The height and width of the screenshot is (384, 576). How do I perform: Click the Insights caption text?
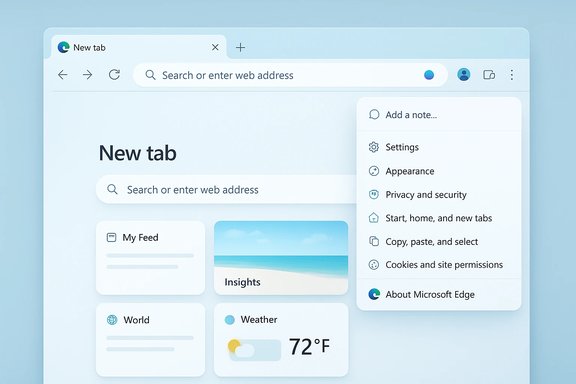click(242, 282)
